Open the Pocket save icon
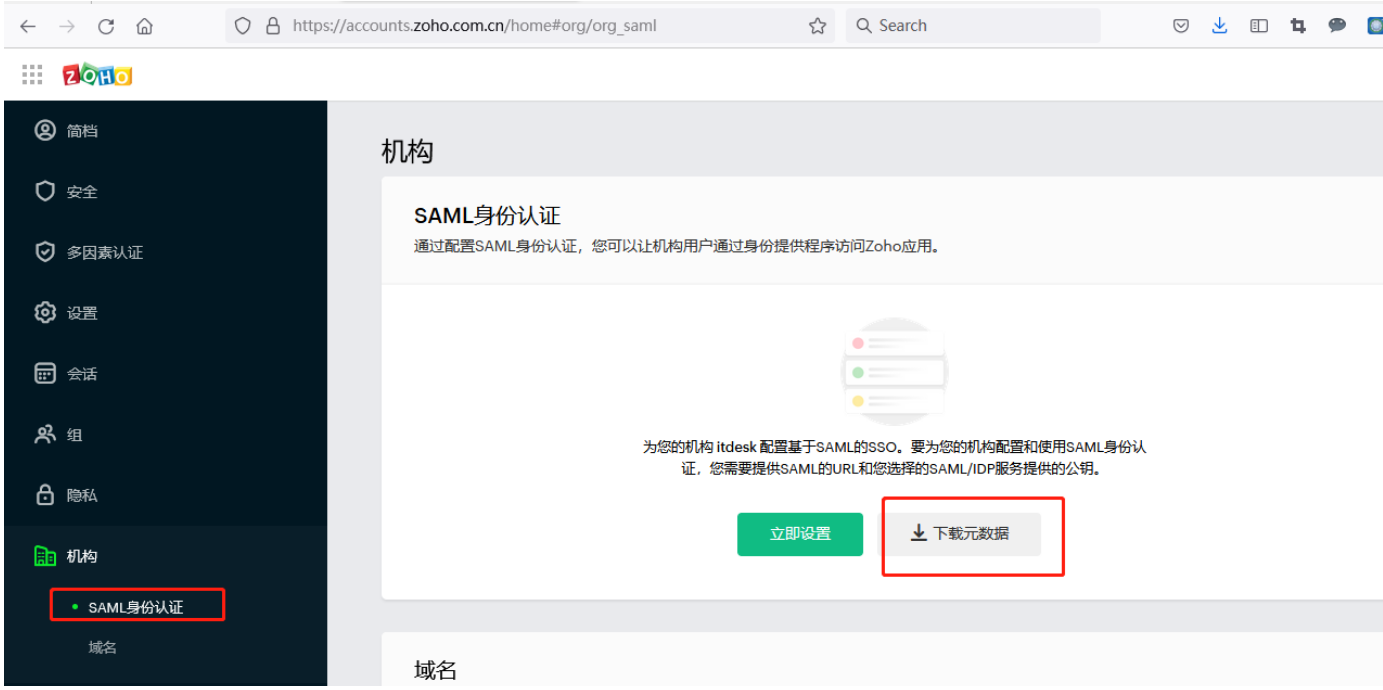The width and height of the screenshot is (1383, 690). pyautogui.click(x=1181, y=26)
